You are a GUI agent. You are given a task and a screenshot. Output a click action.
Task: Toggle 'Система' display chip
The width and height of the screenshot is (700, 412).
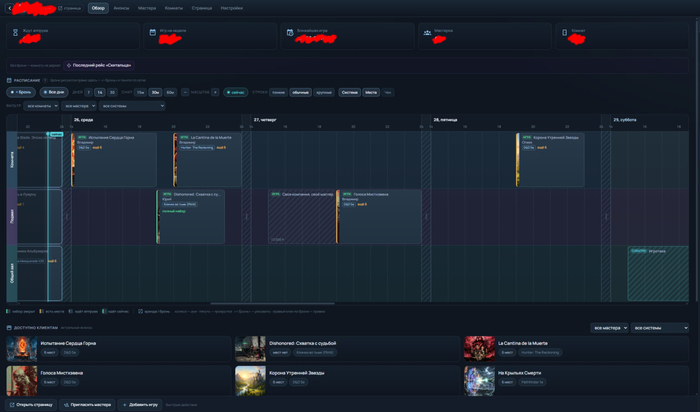pos(350,92)
